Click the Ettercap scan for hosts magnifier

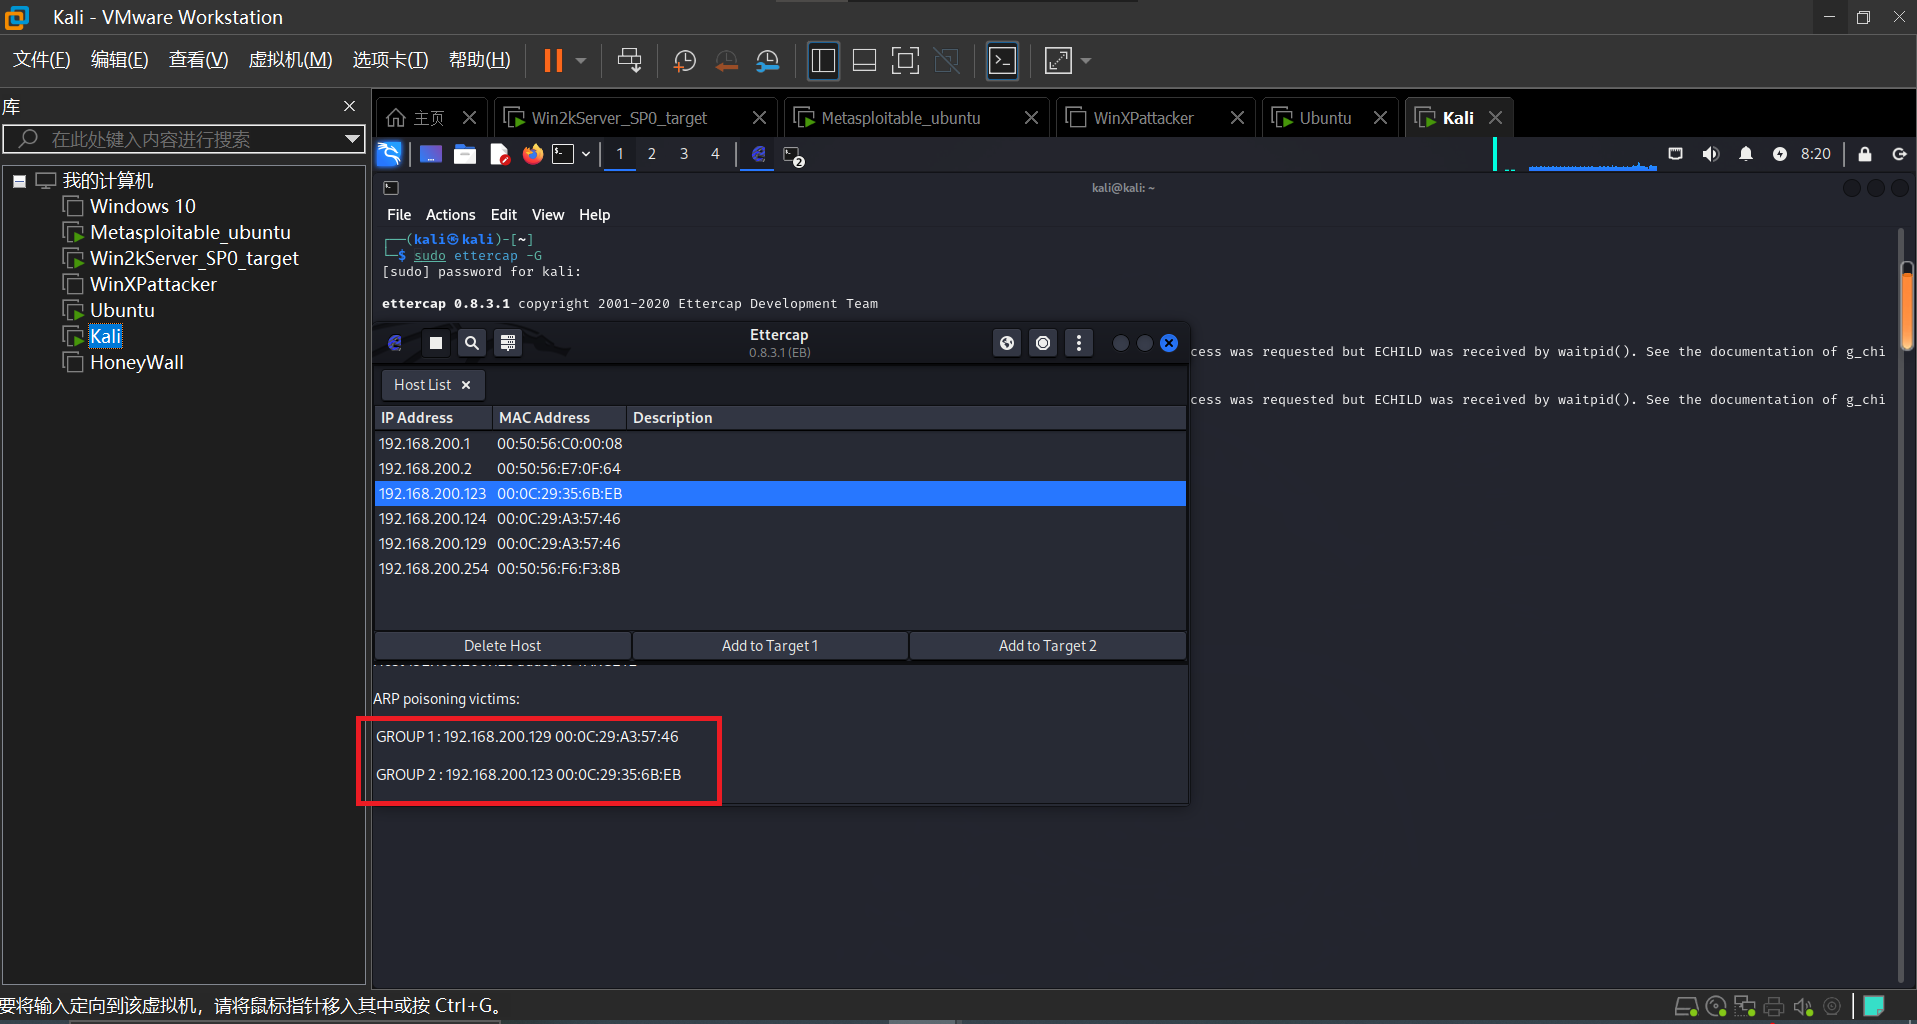click(x=471, y=343)
